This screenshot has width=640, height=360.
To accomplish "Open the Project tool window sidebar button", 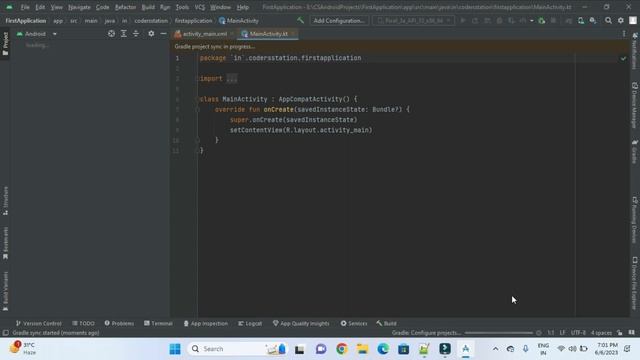I will 5,44.
